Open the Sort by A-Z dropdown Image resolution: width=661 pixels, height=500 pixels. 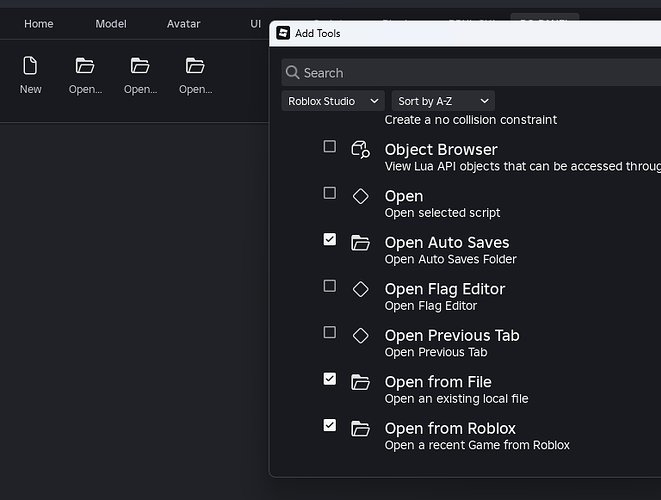(443, 101)
